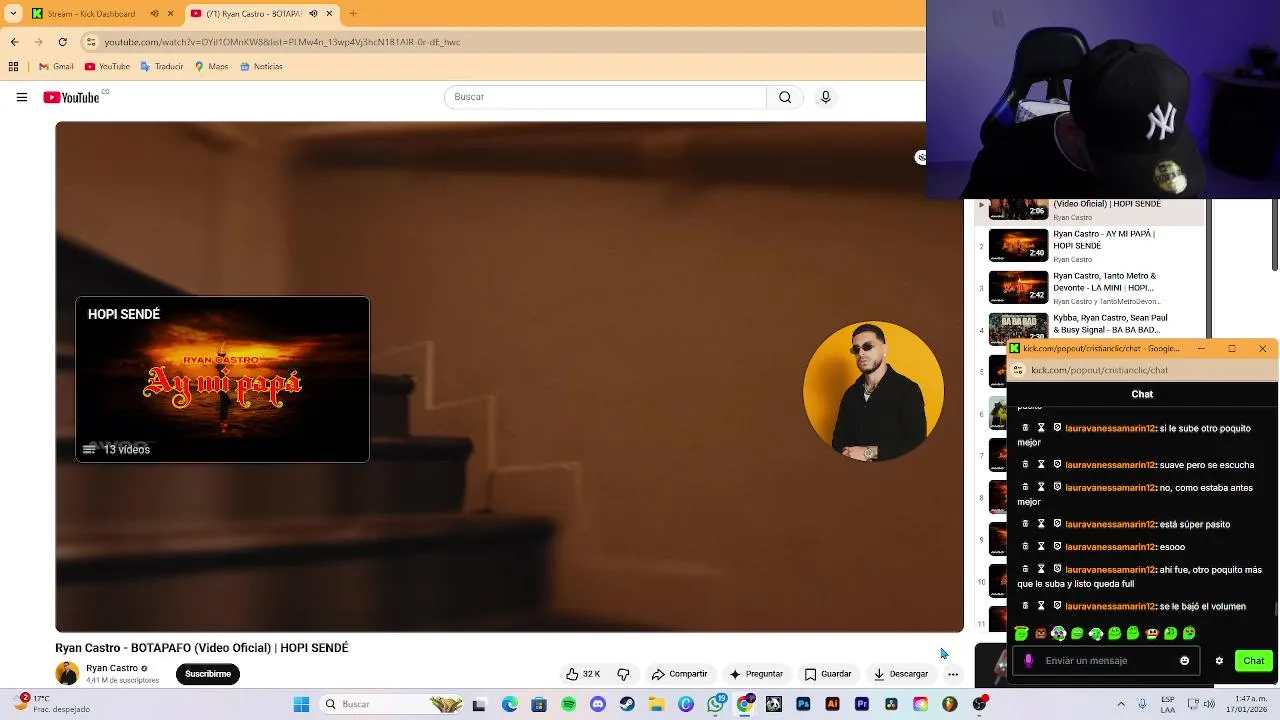
Task: Open Photoshop from the taskbar
Action: [x=803, y=704]
